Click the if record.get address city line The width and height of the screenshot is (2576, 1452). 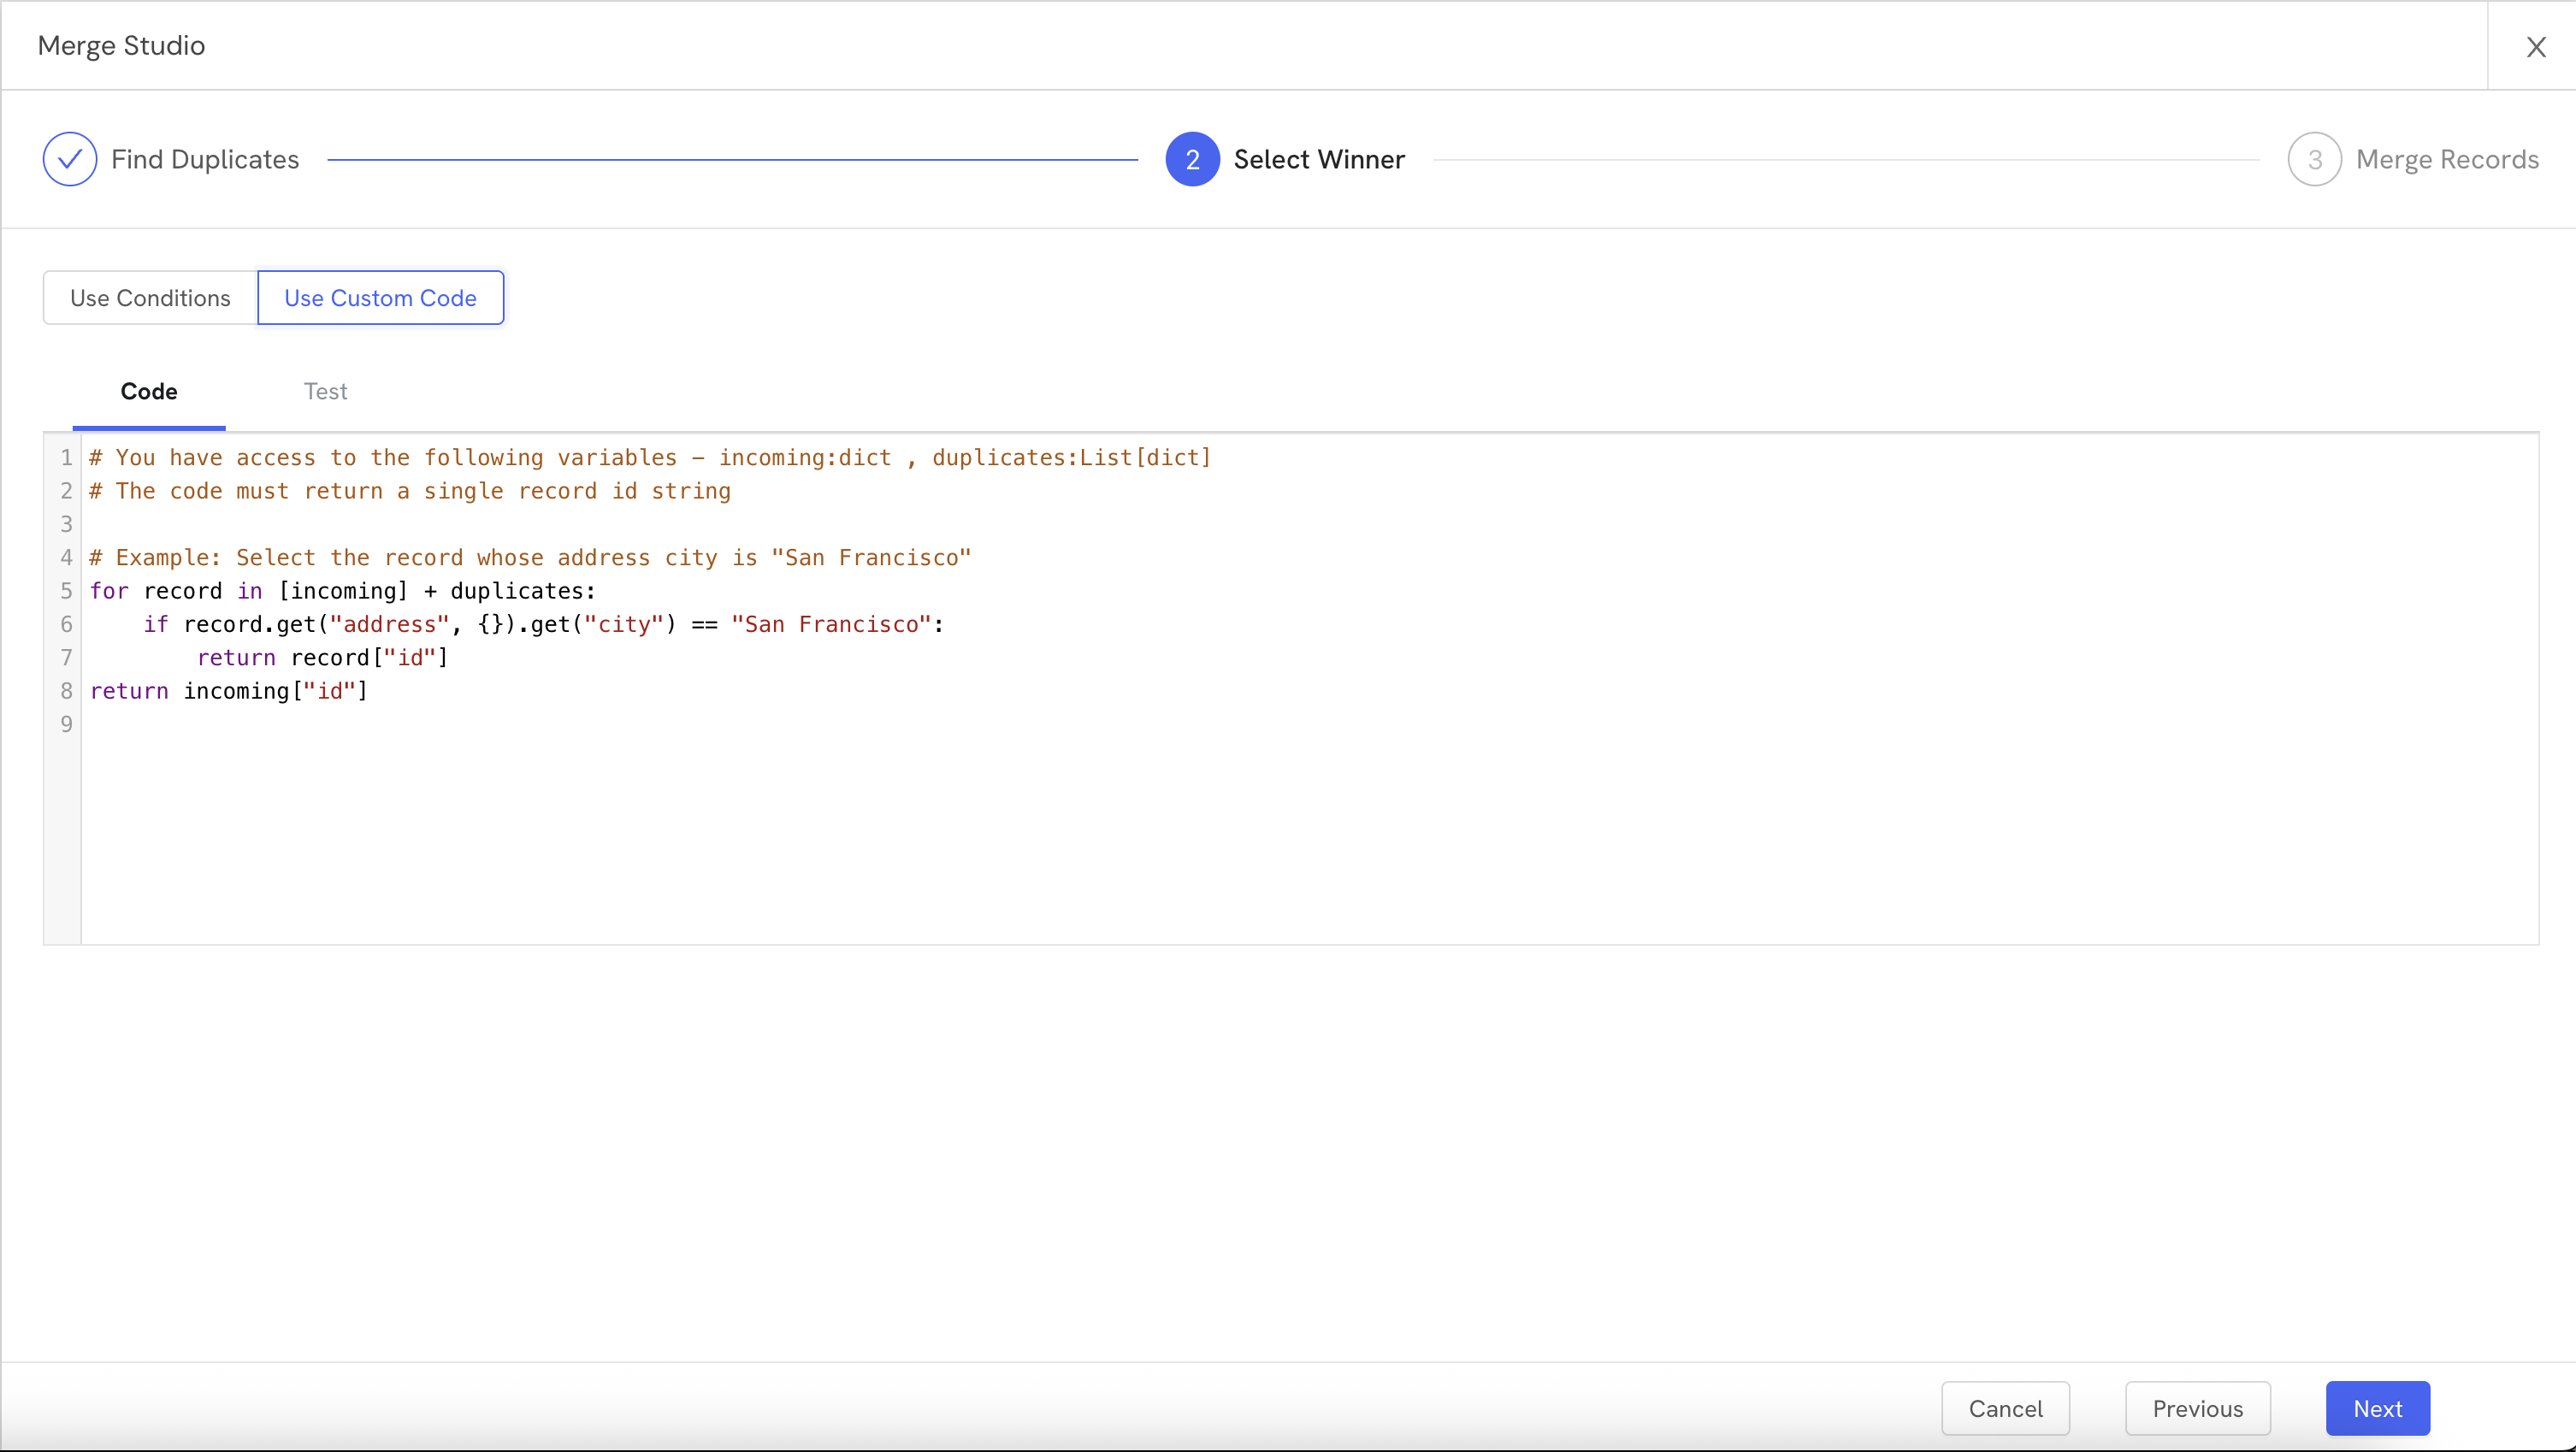pos(543,625)
